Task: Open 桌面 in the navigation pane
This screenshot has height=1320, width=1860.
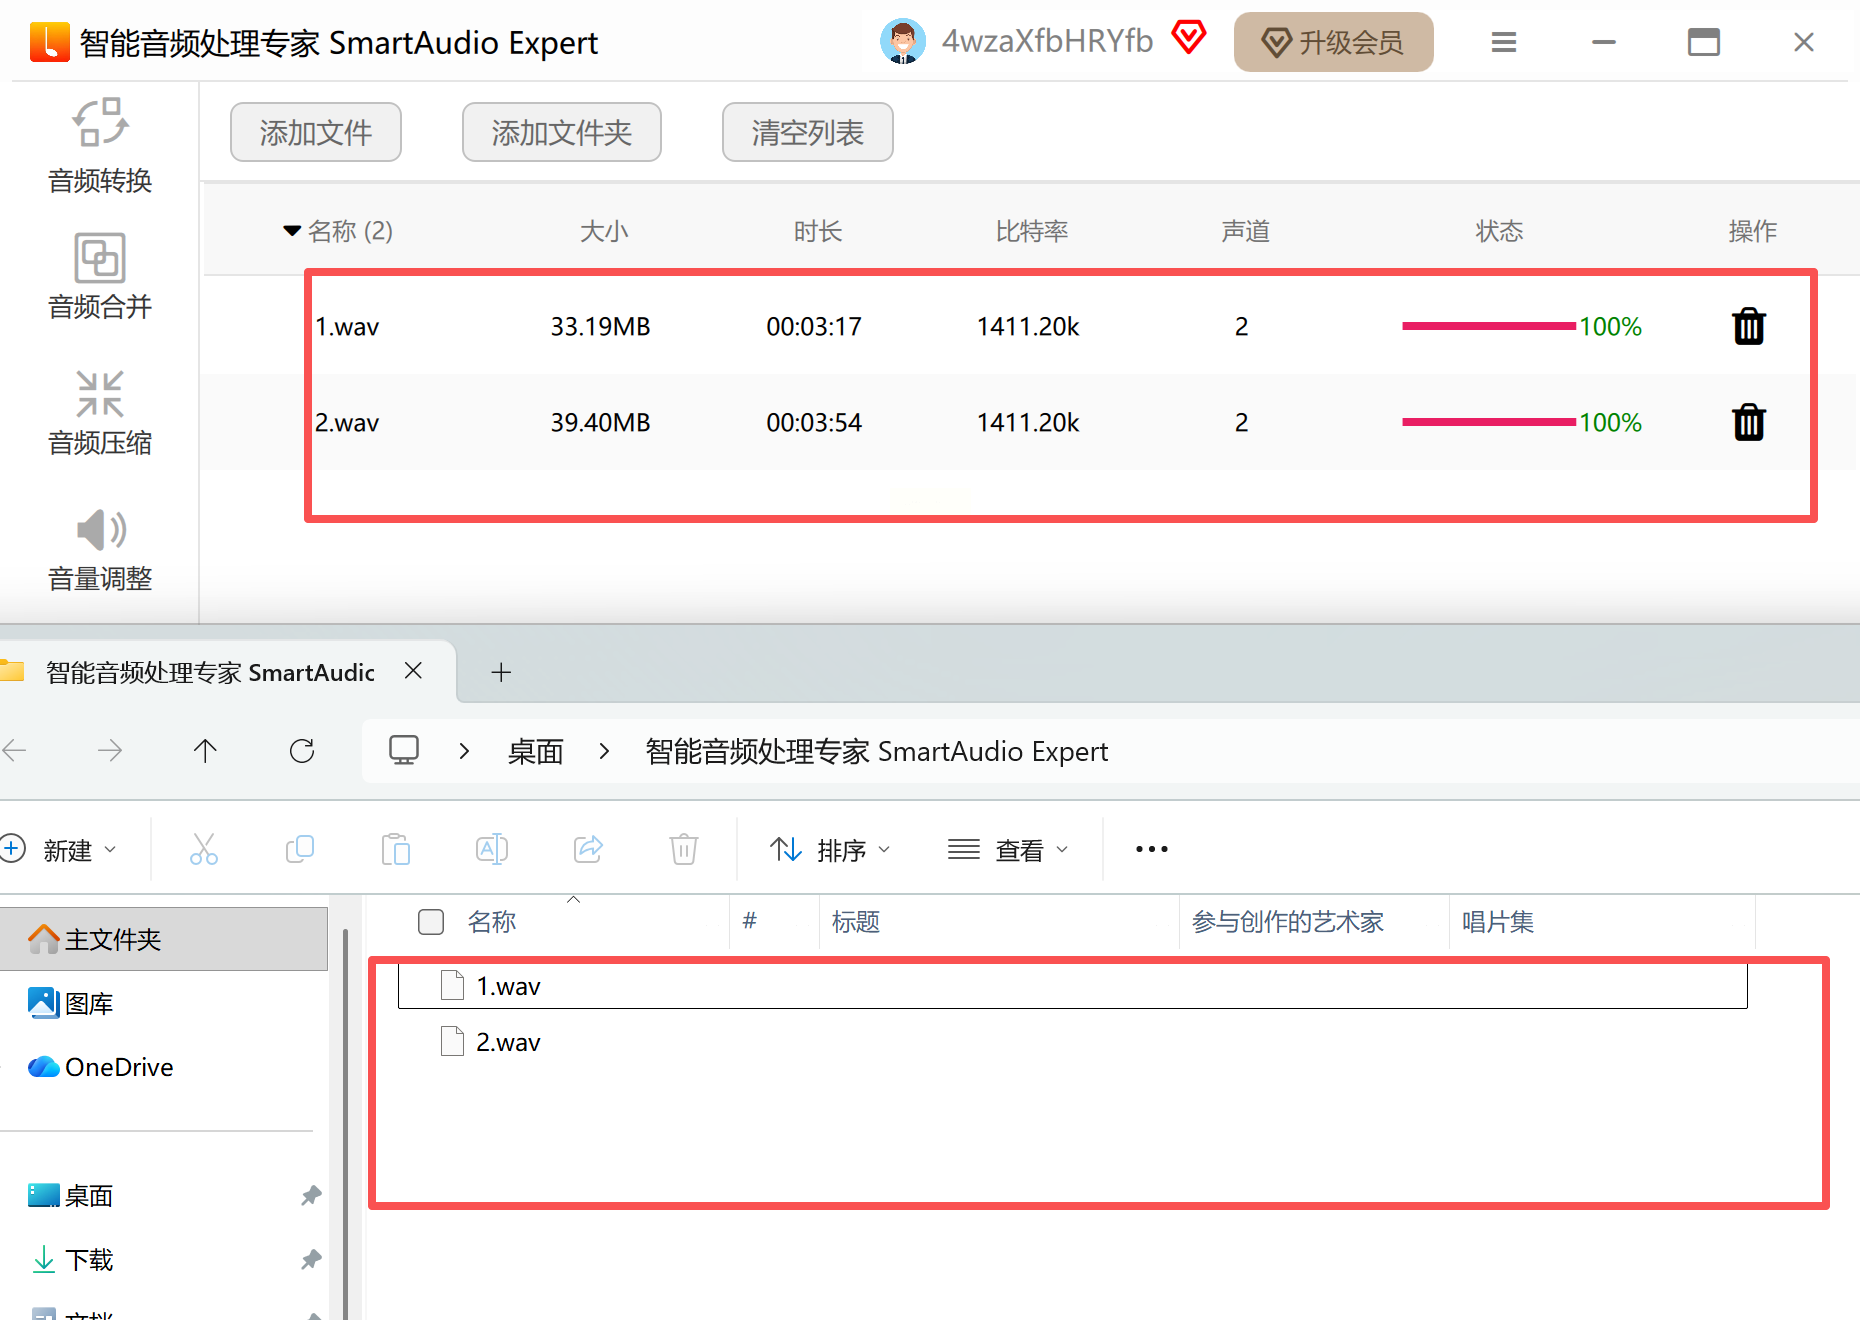Action: [x=71, y=1195]
